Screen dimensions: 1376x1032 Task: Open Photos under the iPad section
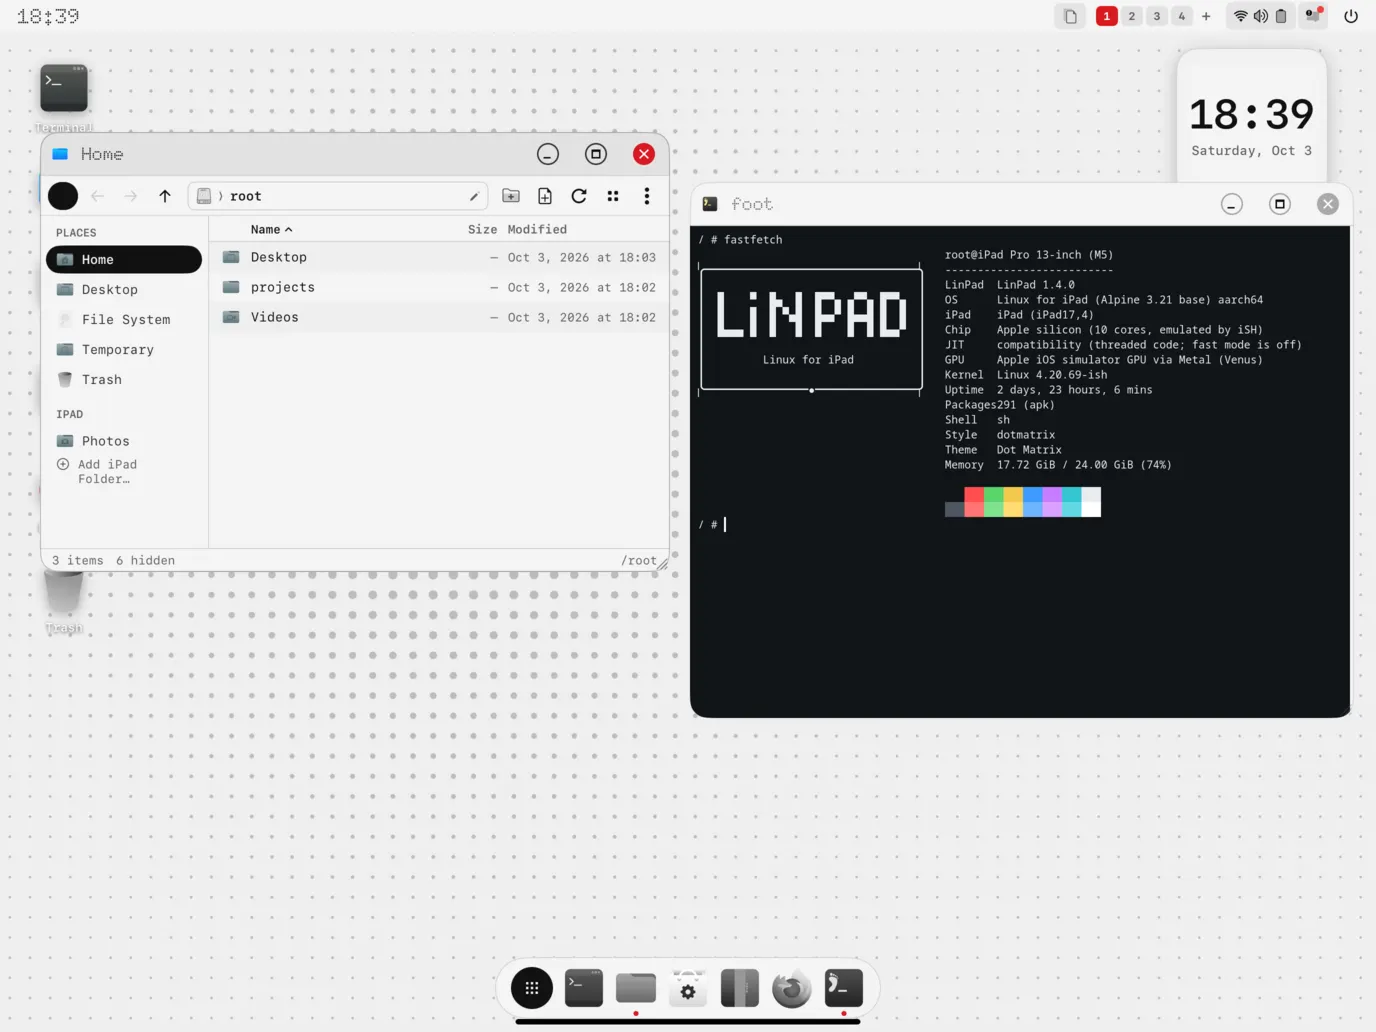pyautogui.click(x=124, y=441)
